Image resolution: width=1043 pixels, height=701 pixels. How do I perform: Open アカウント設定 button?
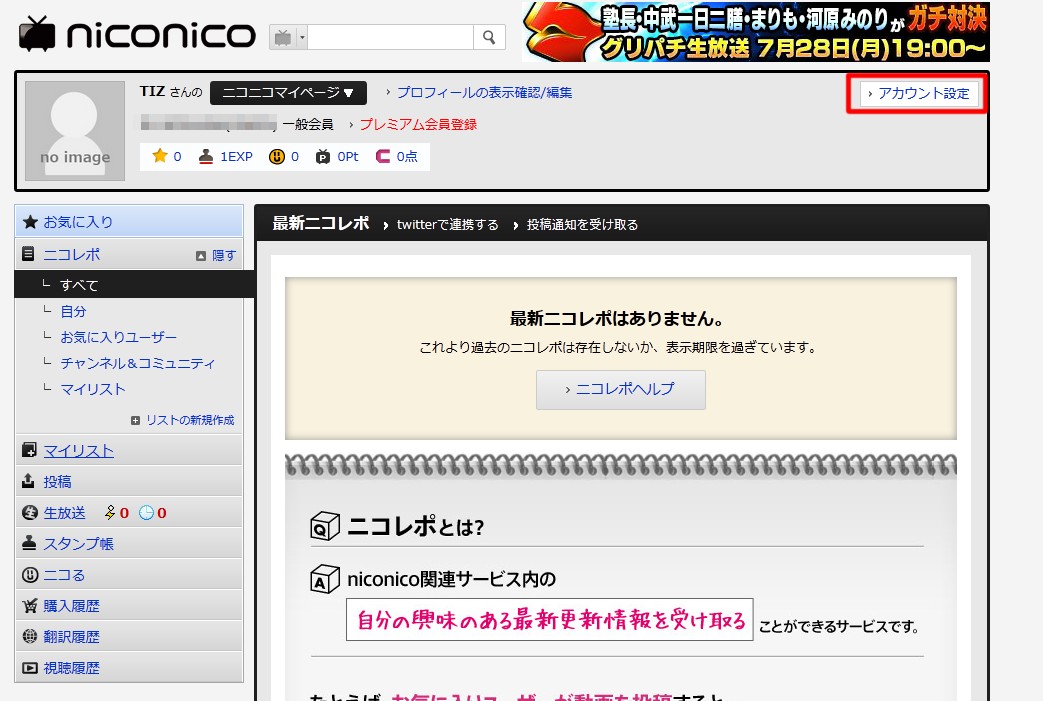pyautogui.click(x=918, y=93)
